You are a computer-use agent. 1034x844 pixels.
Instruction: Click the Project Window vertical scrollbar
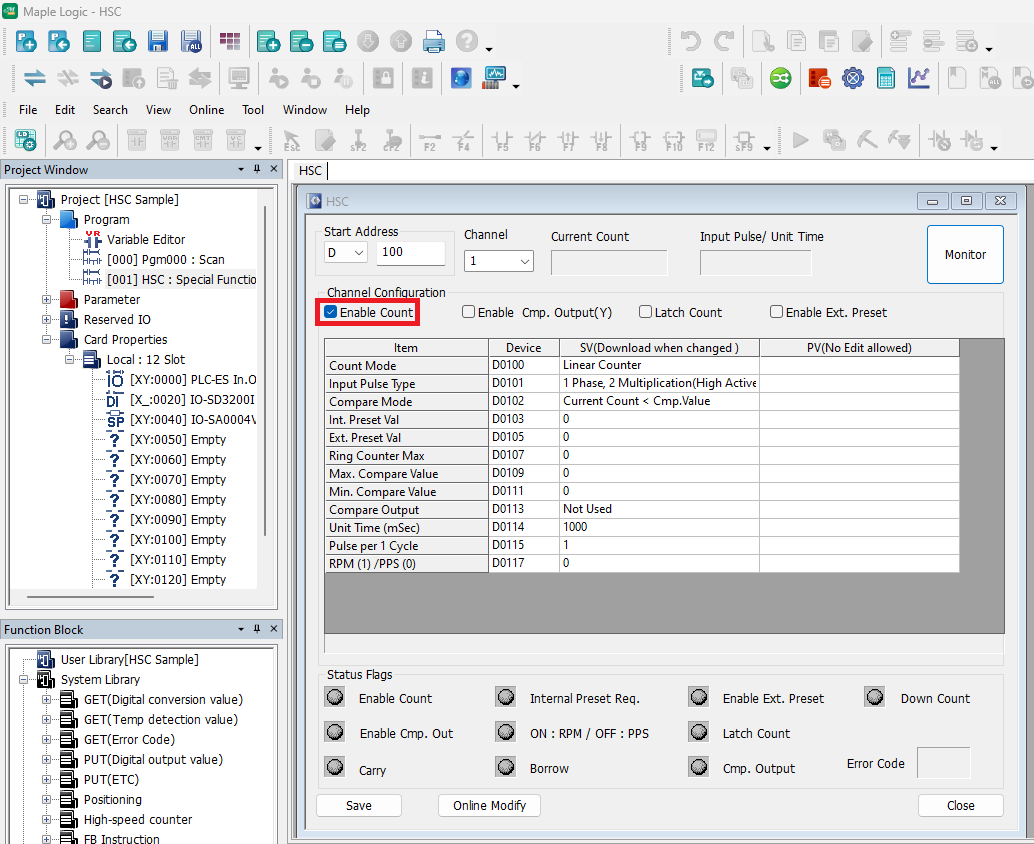click(x=265, y=370)
